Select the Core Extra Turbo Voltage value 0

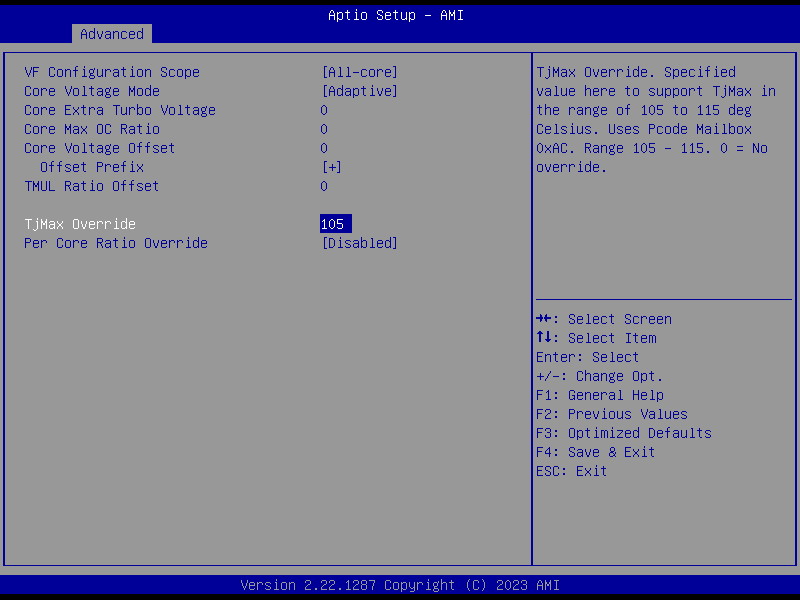[324, 110]
